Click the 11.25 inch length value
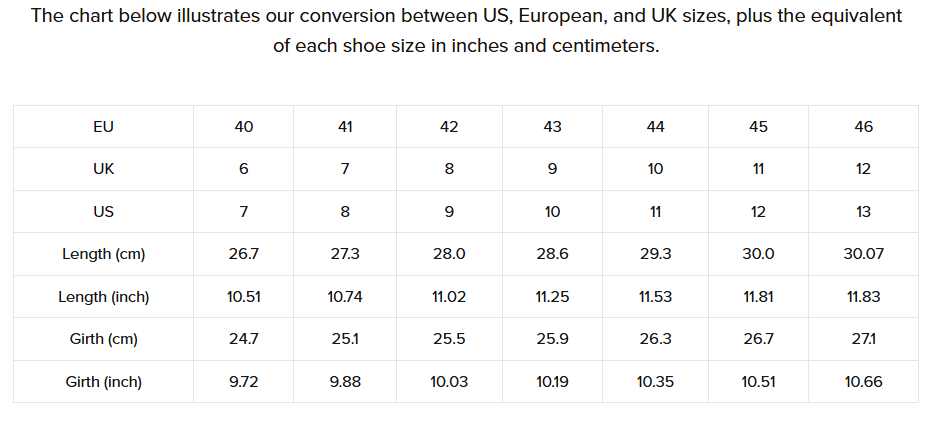This screenshot has height=424, width=932. (552, 297)
